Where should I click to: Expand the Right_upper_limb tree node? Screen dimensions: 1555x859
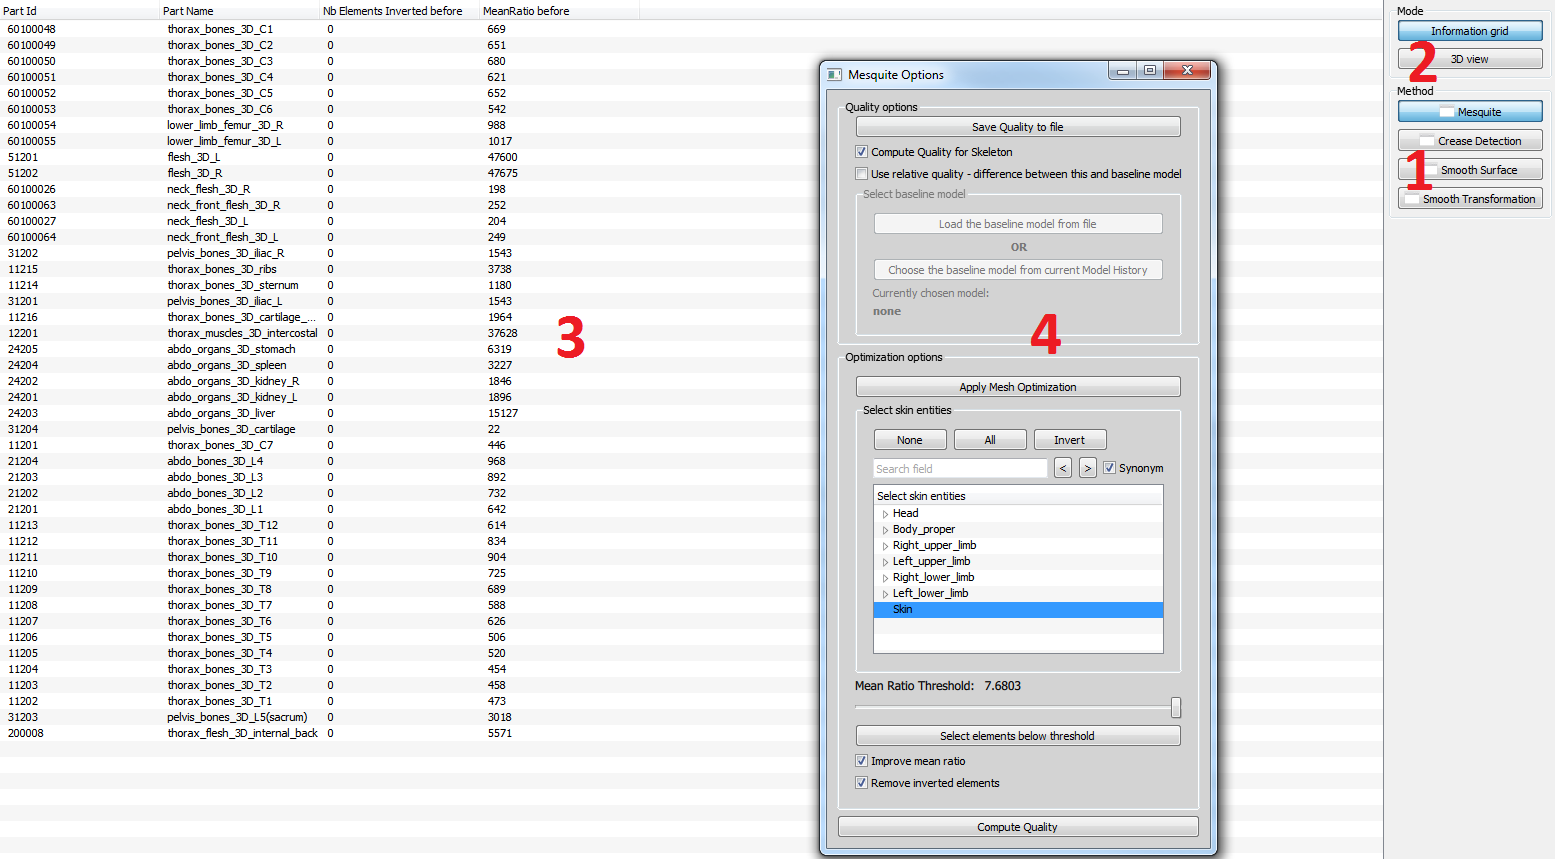coord(885,546)
